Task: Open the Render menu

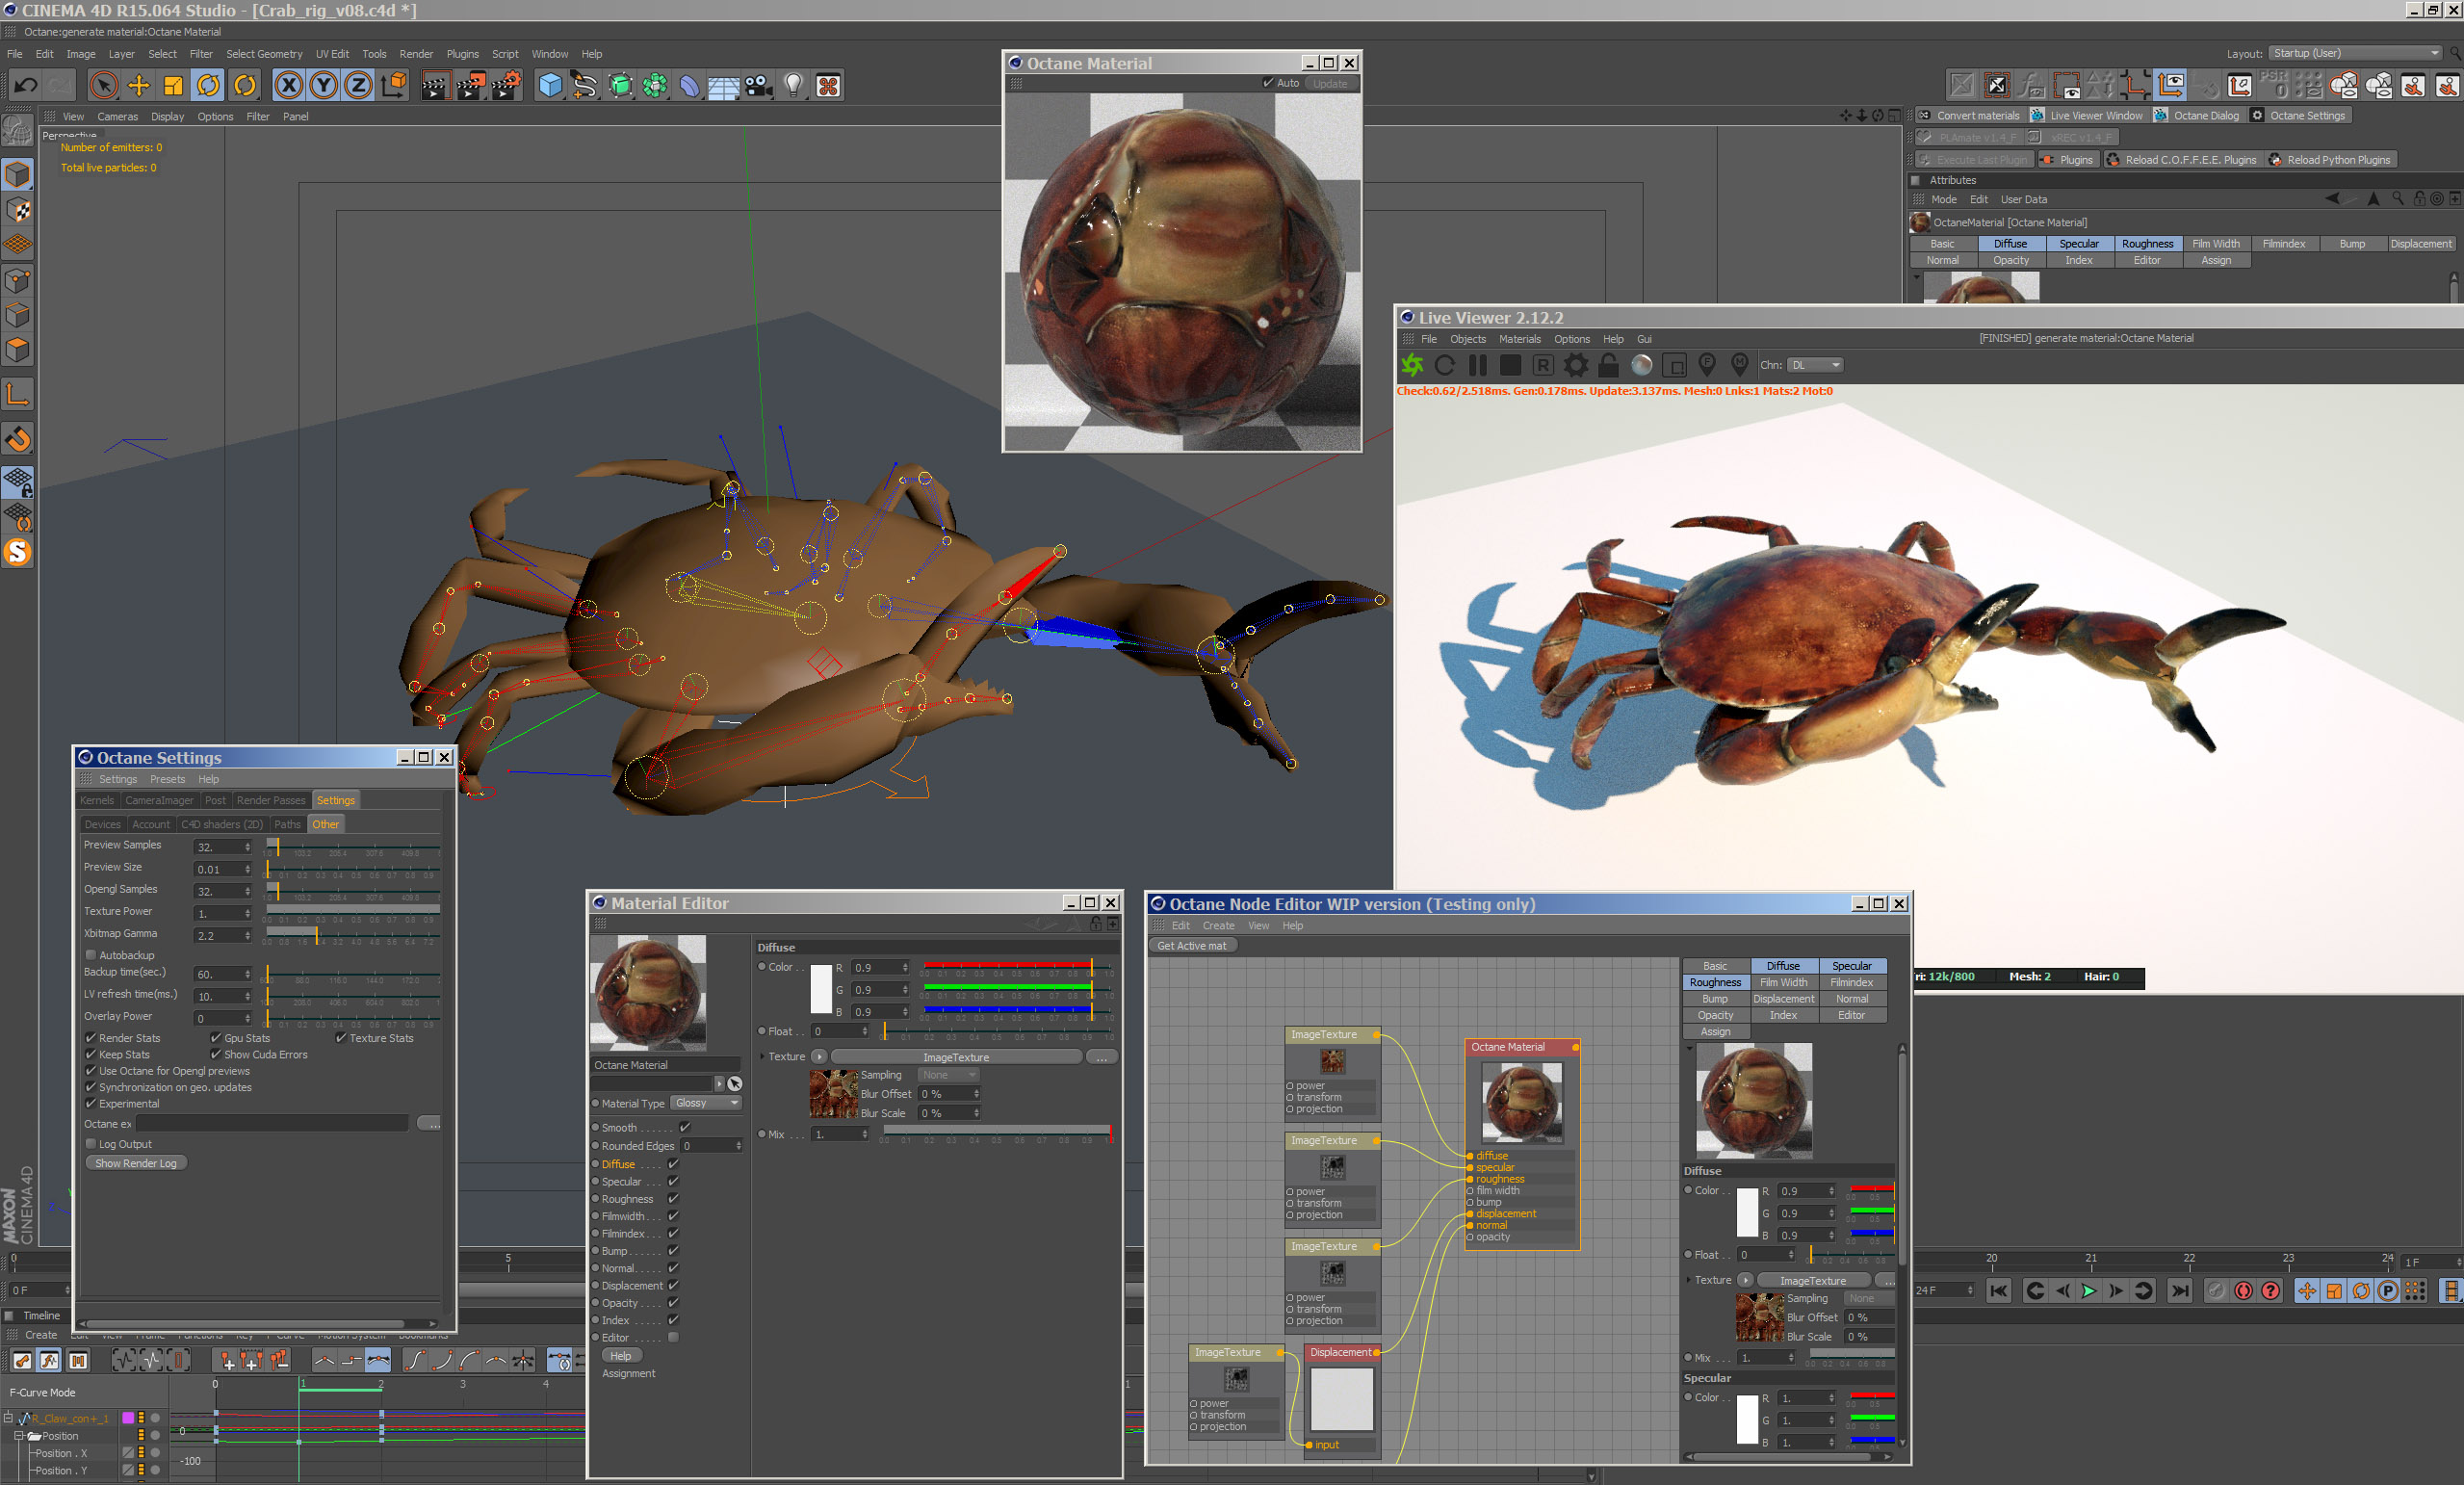Action: [x=416, y=54]
